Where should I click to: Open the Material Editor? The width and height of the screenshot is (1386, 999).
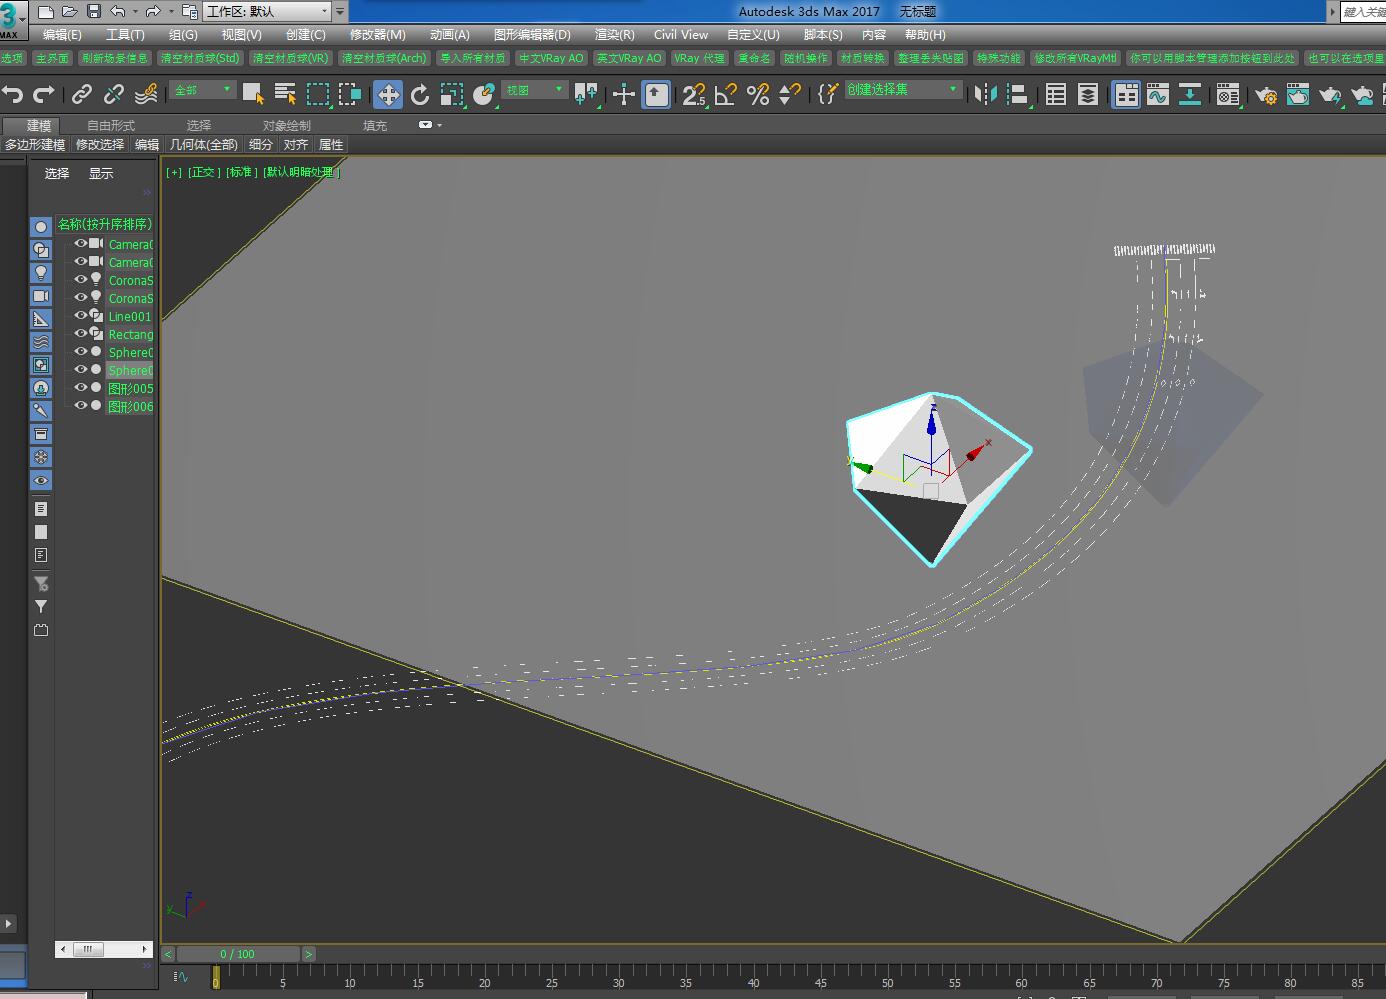(x=1228, y=94)
